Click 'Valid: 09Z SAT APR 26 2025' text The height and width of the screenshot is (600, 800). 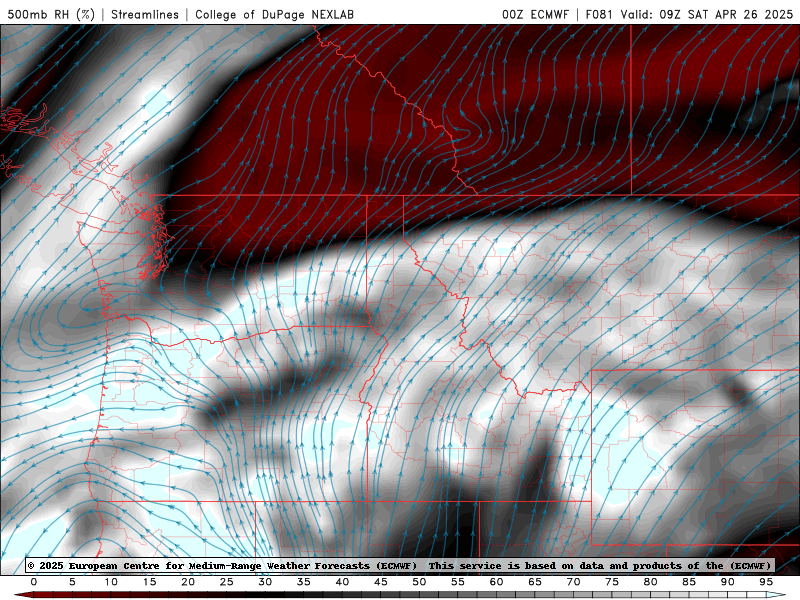coord(707,14)
